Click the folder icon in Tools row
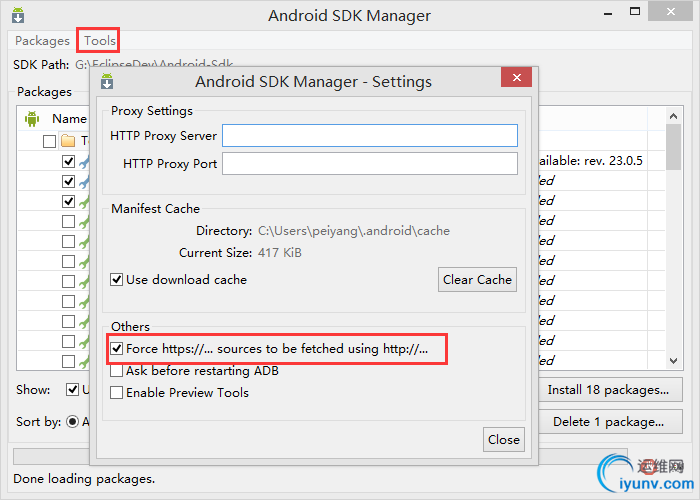The width and height of the screenshot is (700, 500). (68, 141)
